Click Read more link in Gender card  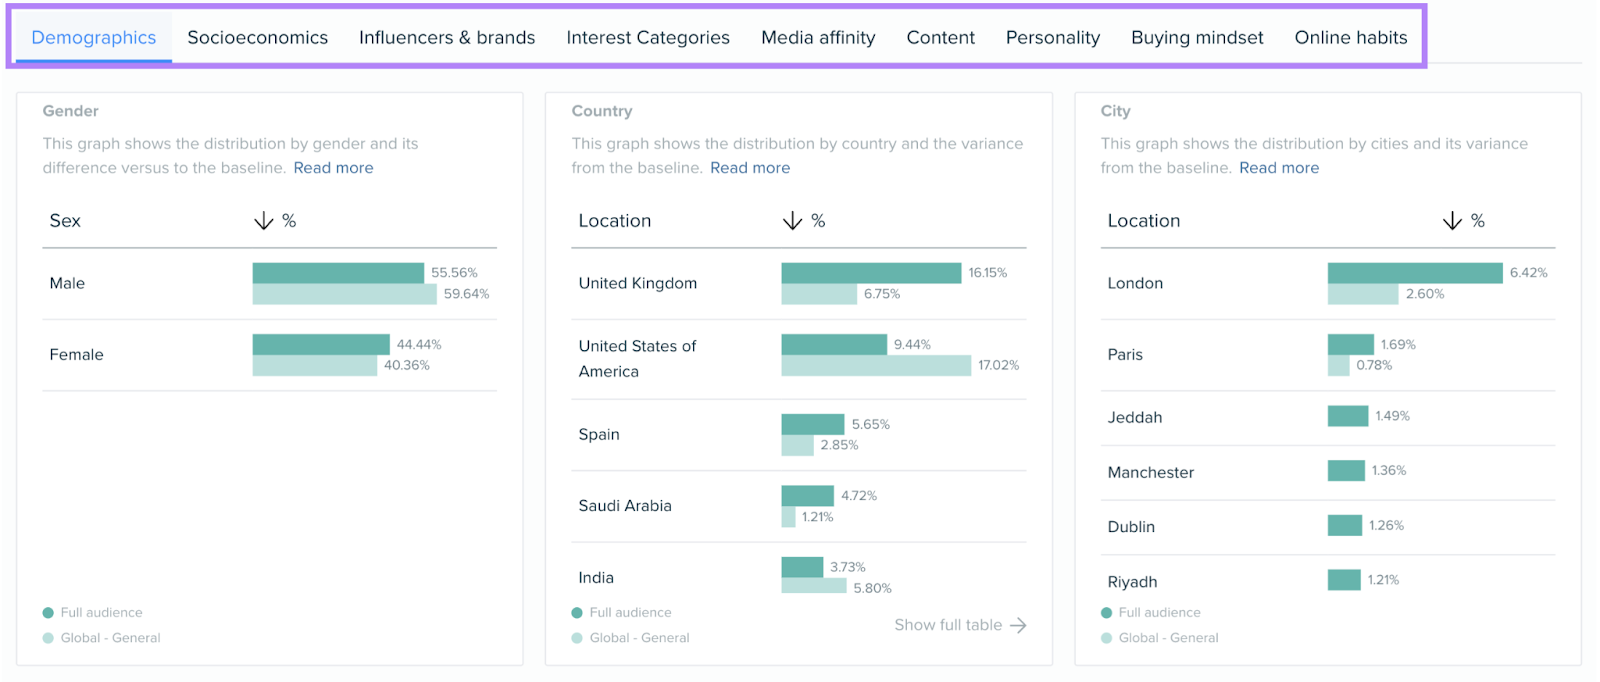tap(333, 168)
